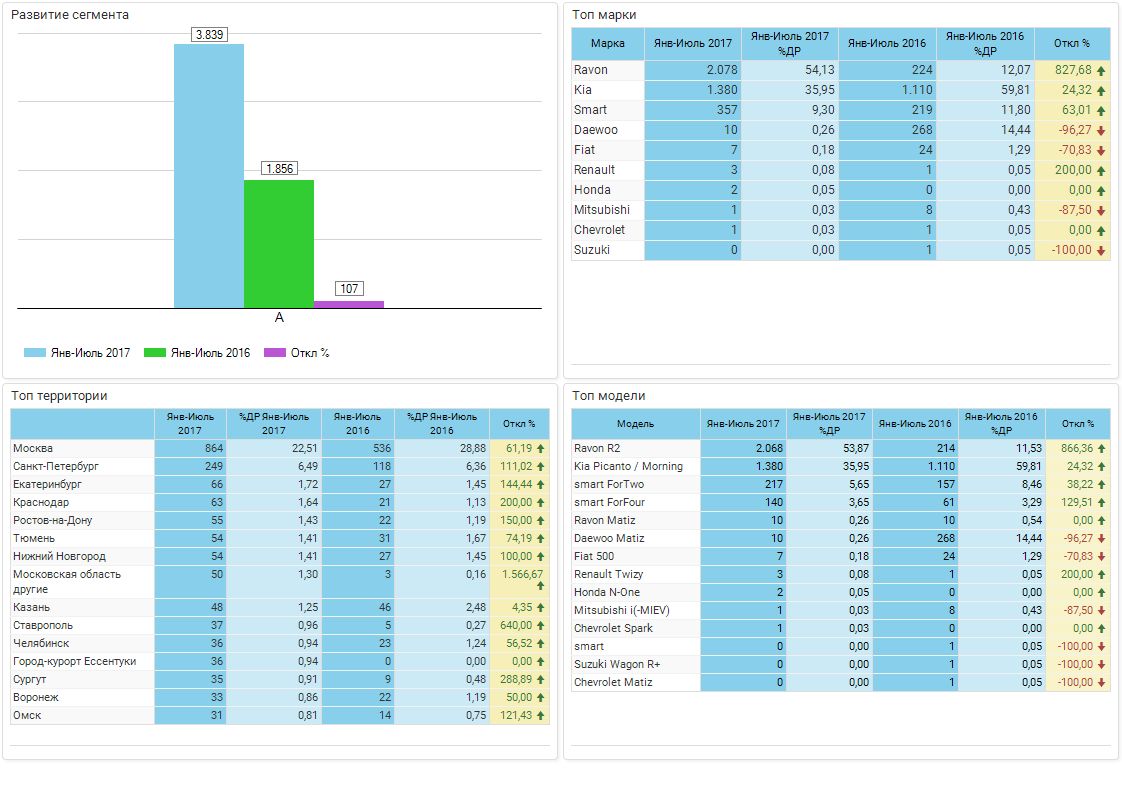Click the green 1.856 bar in the chart
The image size is (1122, 793).
(279, 244)
